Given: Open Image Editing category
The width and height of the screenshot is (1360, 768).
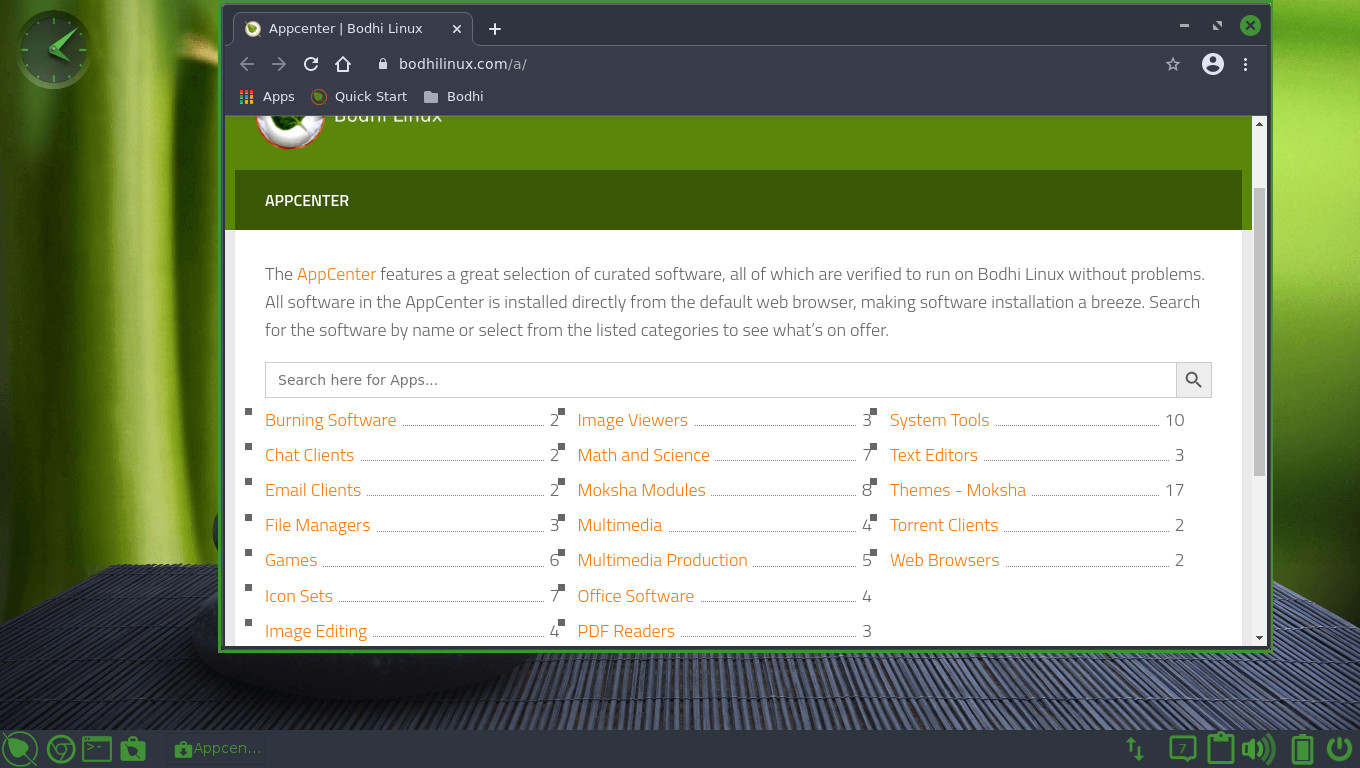Looking at the screenshot, I should click(316, 631).
